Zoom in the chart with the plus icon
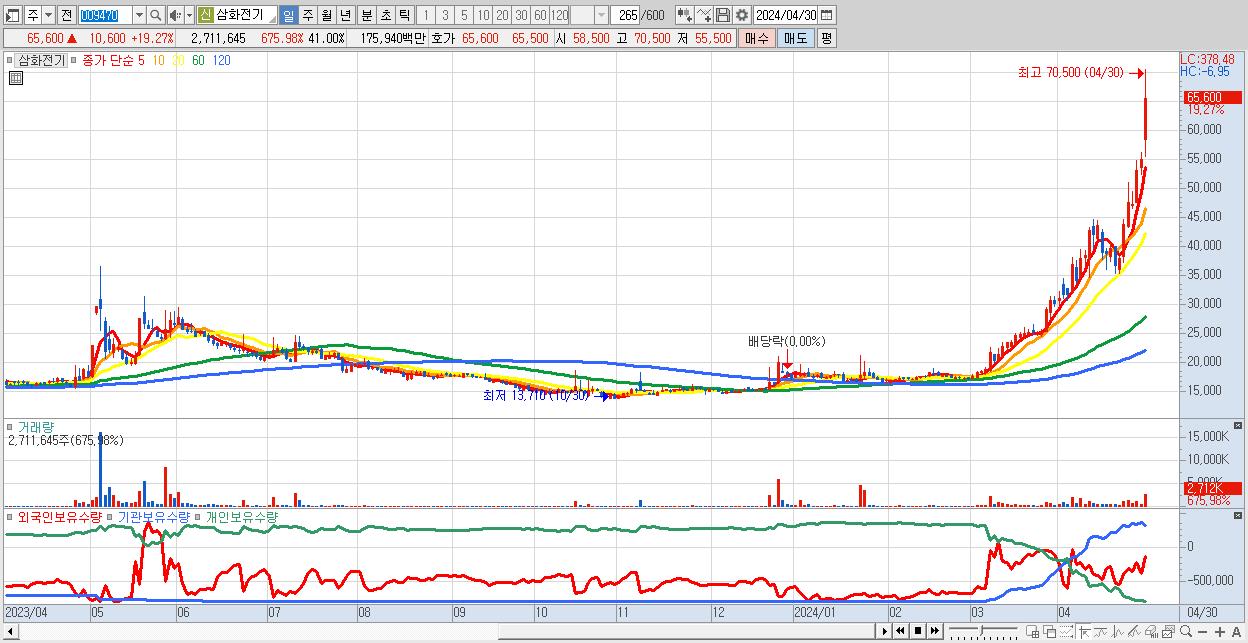Screen dimensions: 1248x643 coord(1220,632)
